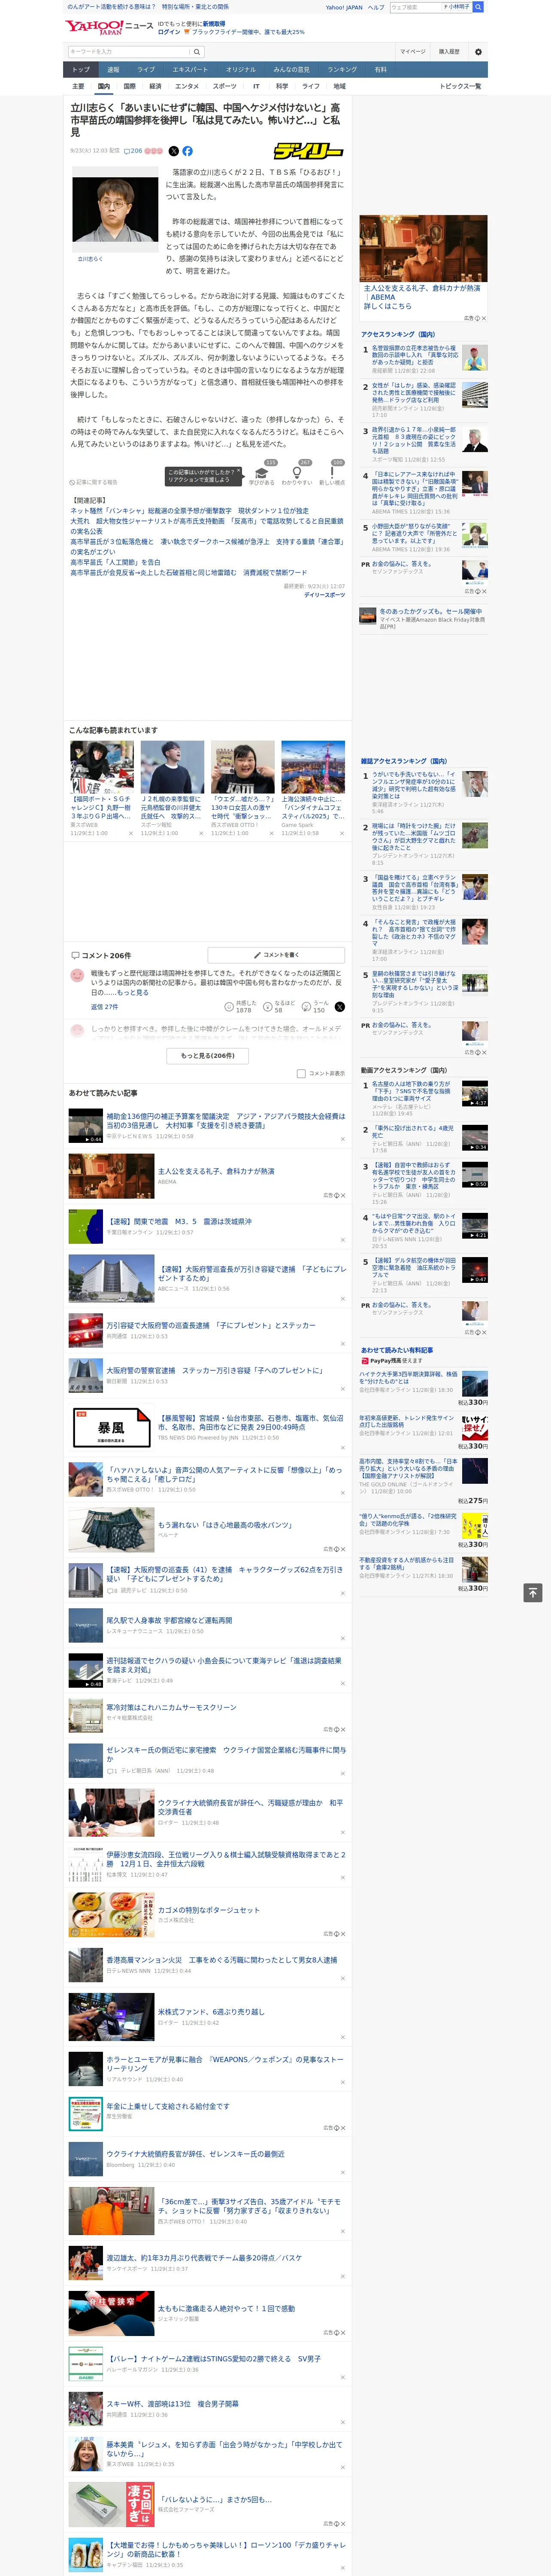The height and width of the screenshot is (2576, 551).
Task: Select the 経済 category
Action: point(155,86)
